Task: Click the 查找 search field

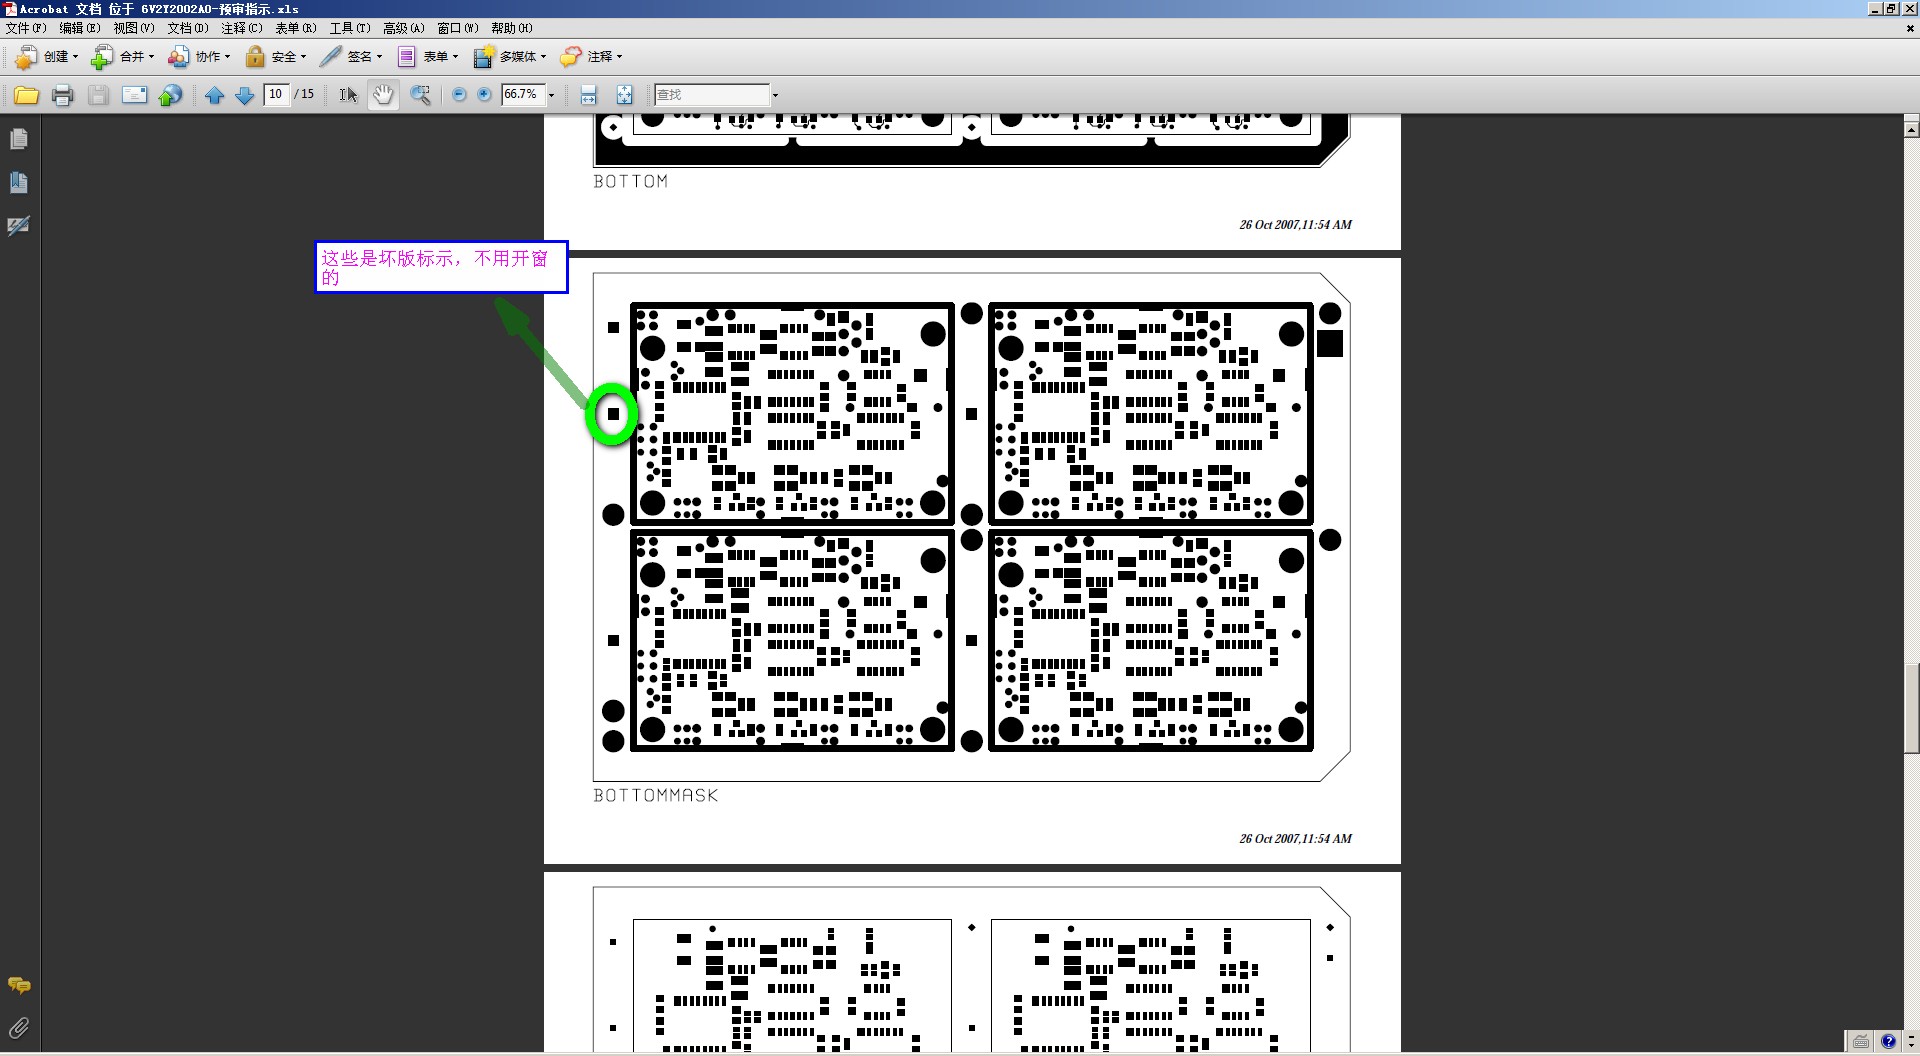Action: click(711, 95)
